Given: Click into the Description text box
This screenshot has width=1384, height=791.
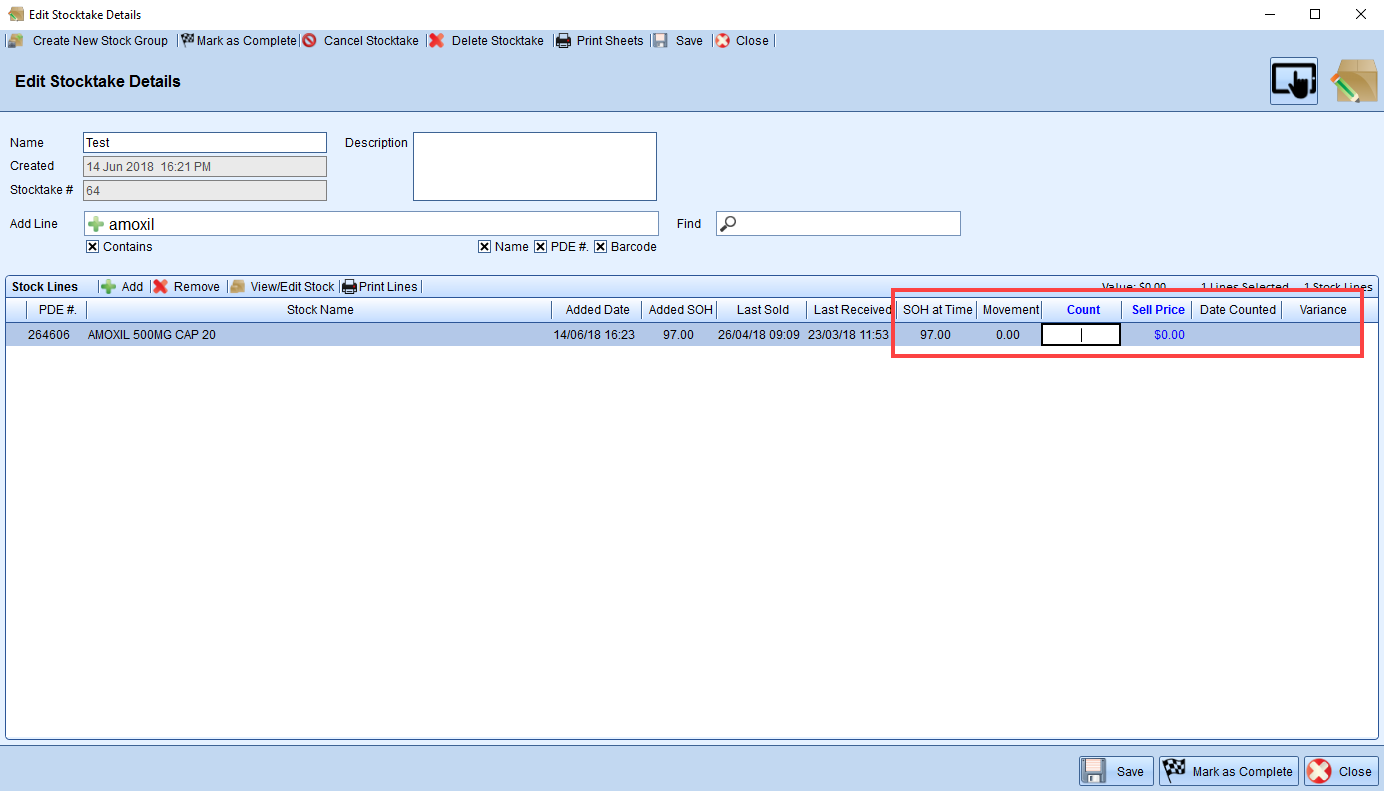Looking at the screenshot, I should 535,166.
